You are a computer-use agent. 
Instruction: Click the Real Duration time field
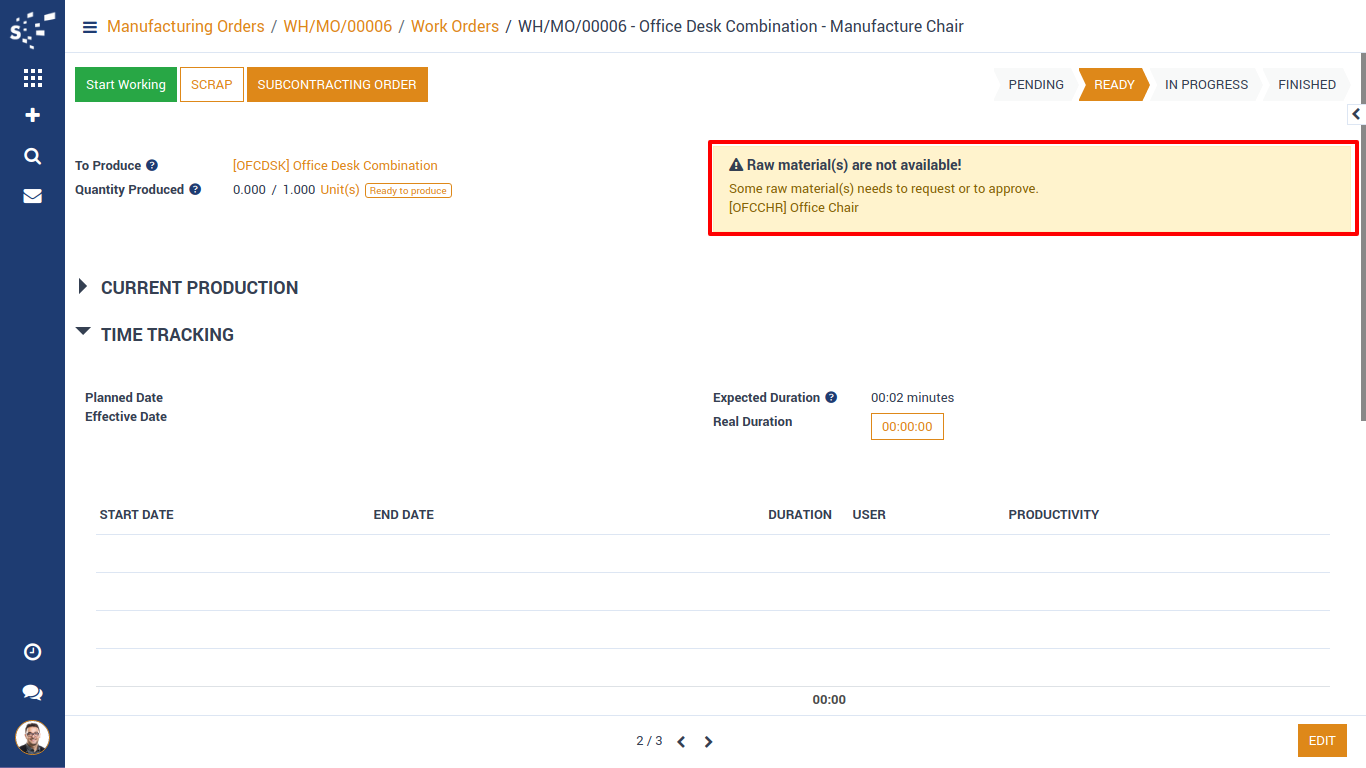(x=906, y=427)
